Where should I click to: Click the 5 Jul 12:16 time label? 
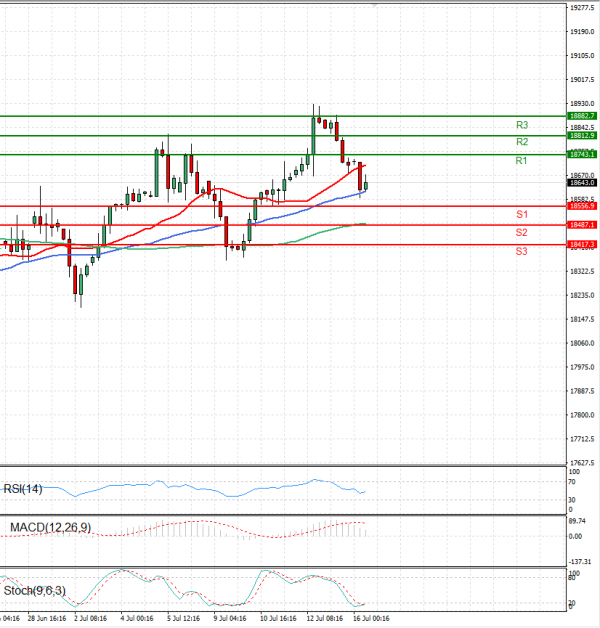[x=183, y=618]
